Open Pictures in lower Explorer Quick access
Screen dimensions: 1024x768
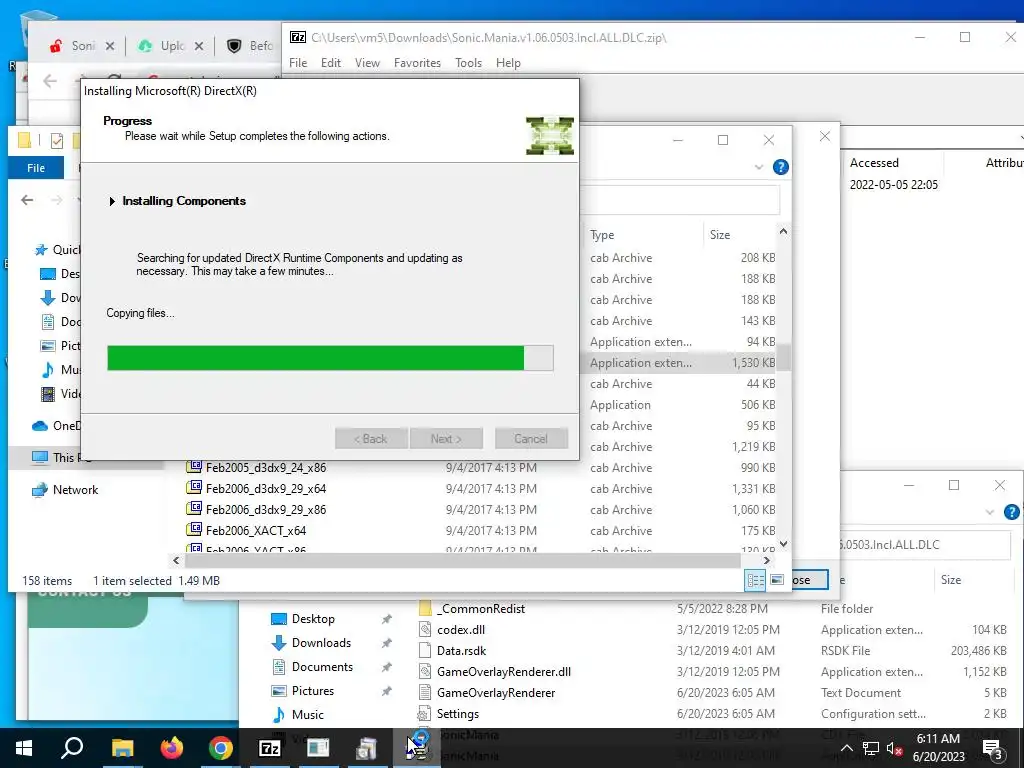click(312, 691)
